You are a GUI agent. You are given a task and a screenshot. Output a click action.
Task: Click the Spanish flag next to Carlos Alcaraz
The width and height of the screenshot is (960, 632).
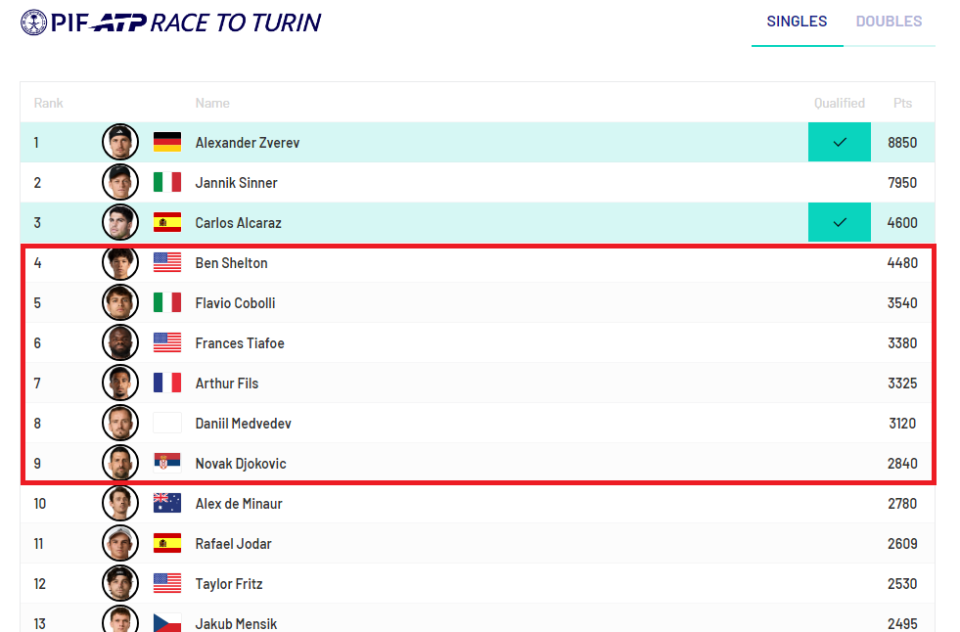167,222
